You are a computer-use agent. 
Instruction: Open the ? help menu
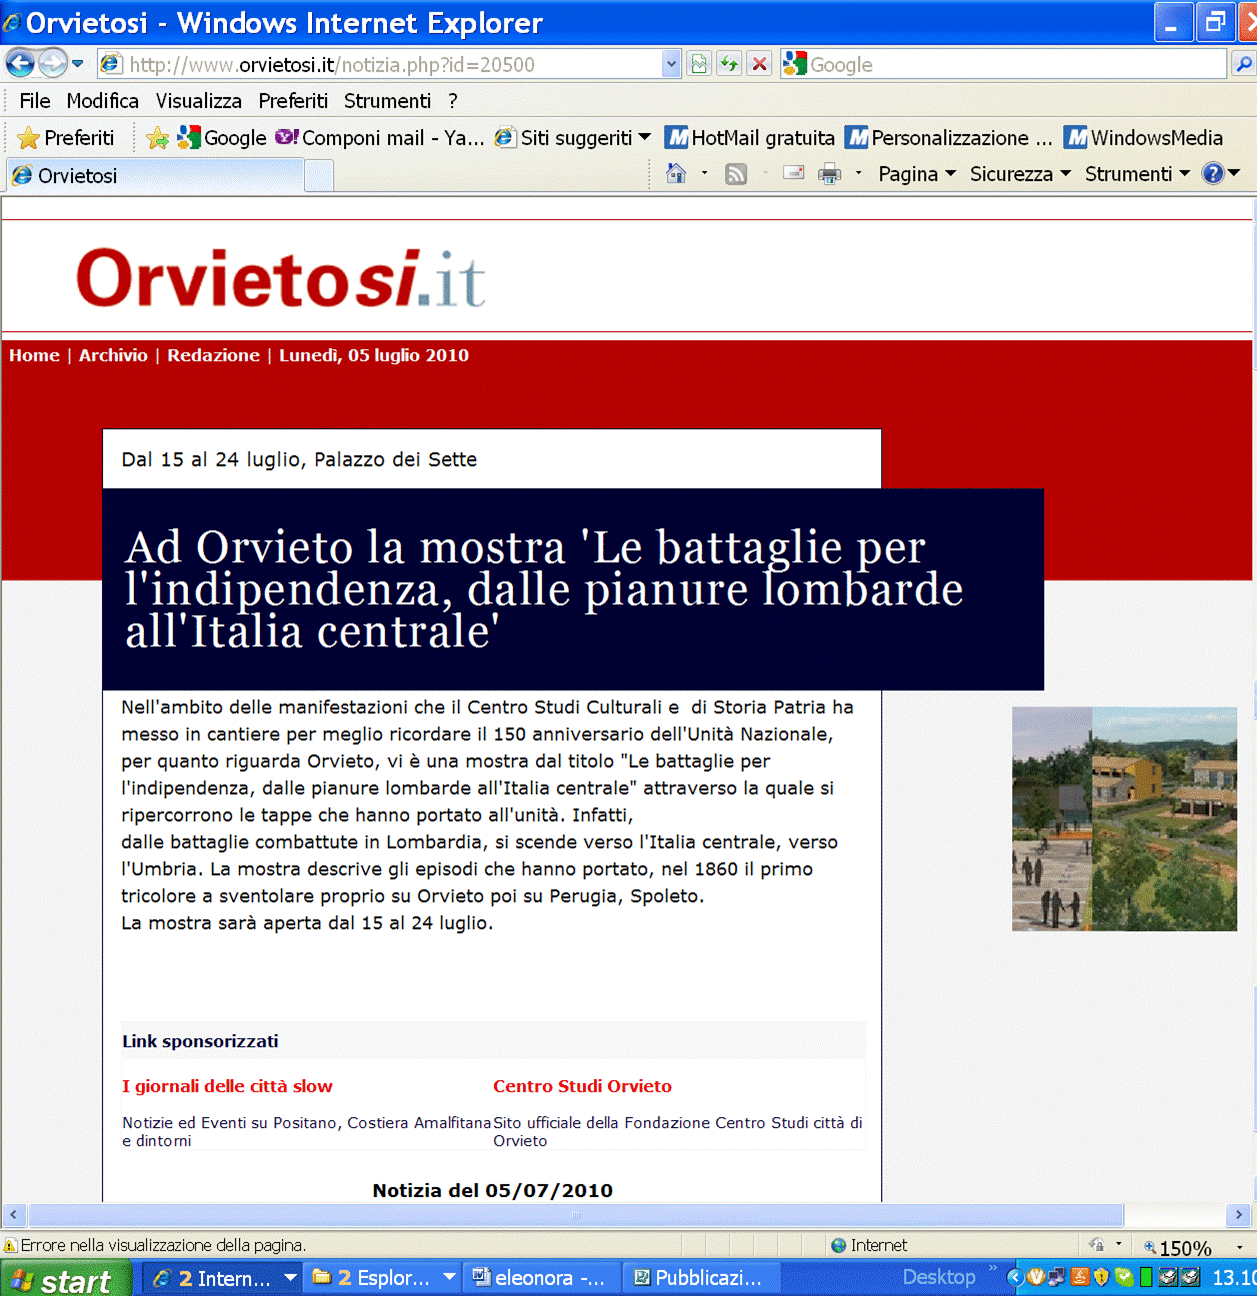(453, 101)
